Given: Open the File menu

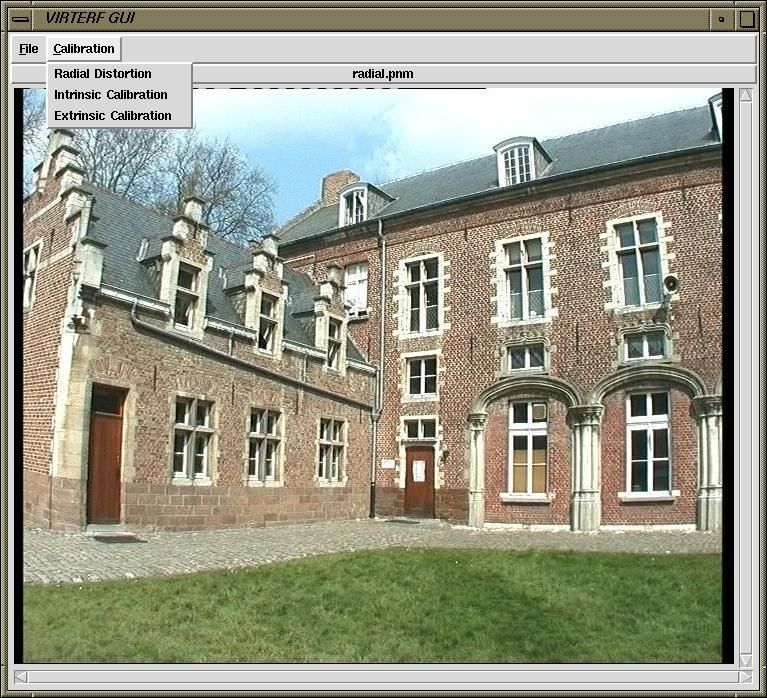Looking at the screenshot, I should [x=28, y=49].
